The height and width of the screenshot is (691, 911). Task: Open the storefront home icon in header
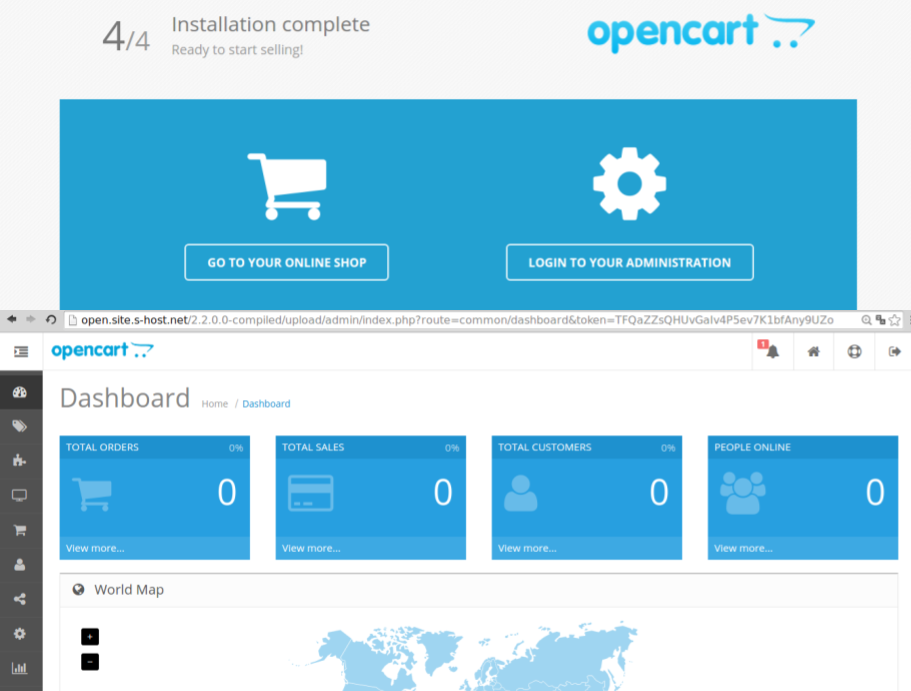point(813,351)
